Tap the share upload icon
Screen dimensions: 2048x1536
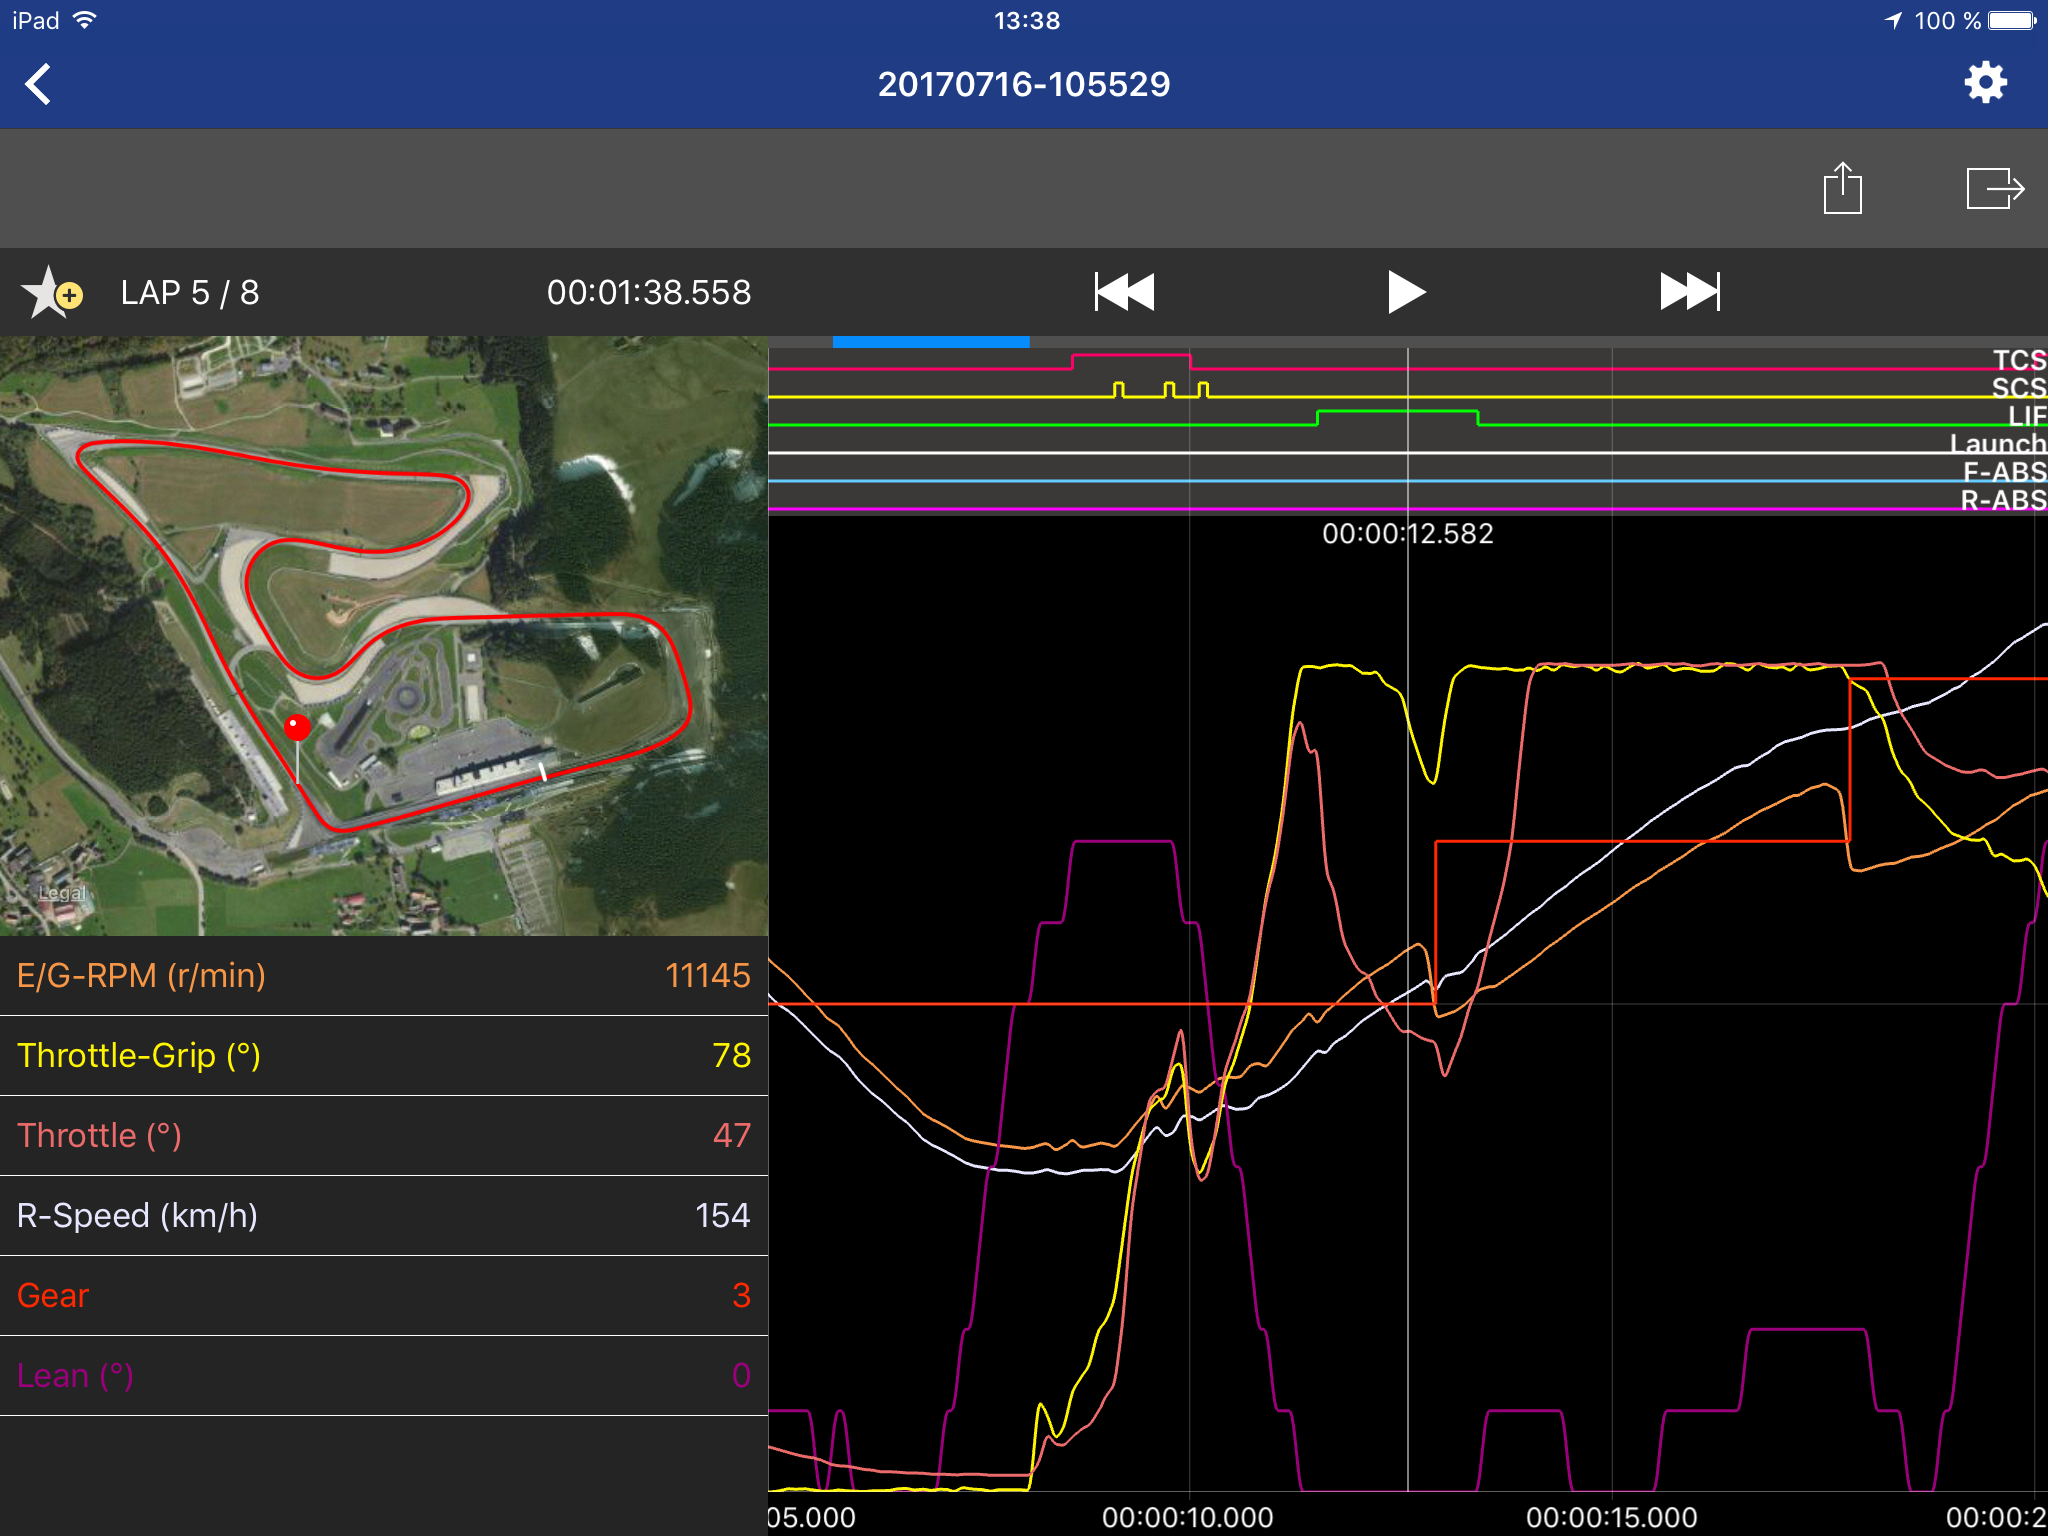pos(1842,188)
